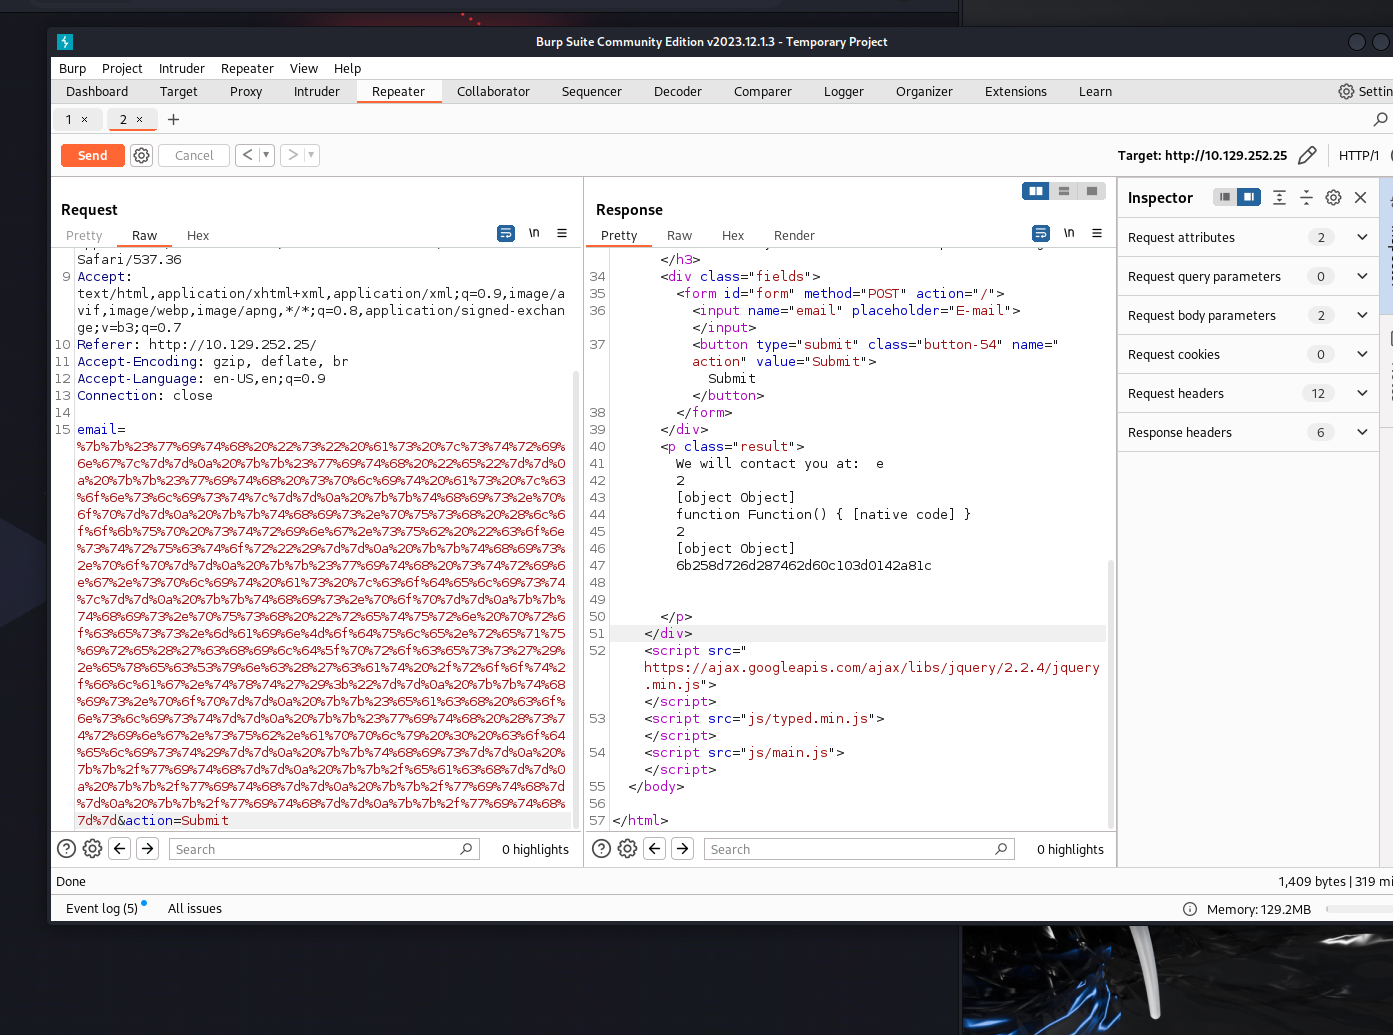Show request in Hex view
1393x1035 pixels.
click(x=198, y=236)
